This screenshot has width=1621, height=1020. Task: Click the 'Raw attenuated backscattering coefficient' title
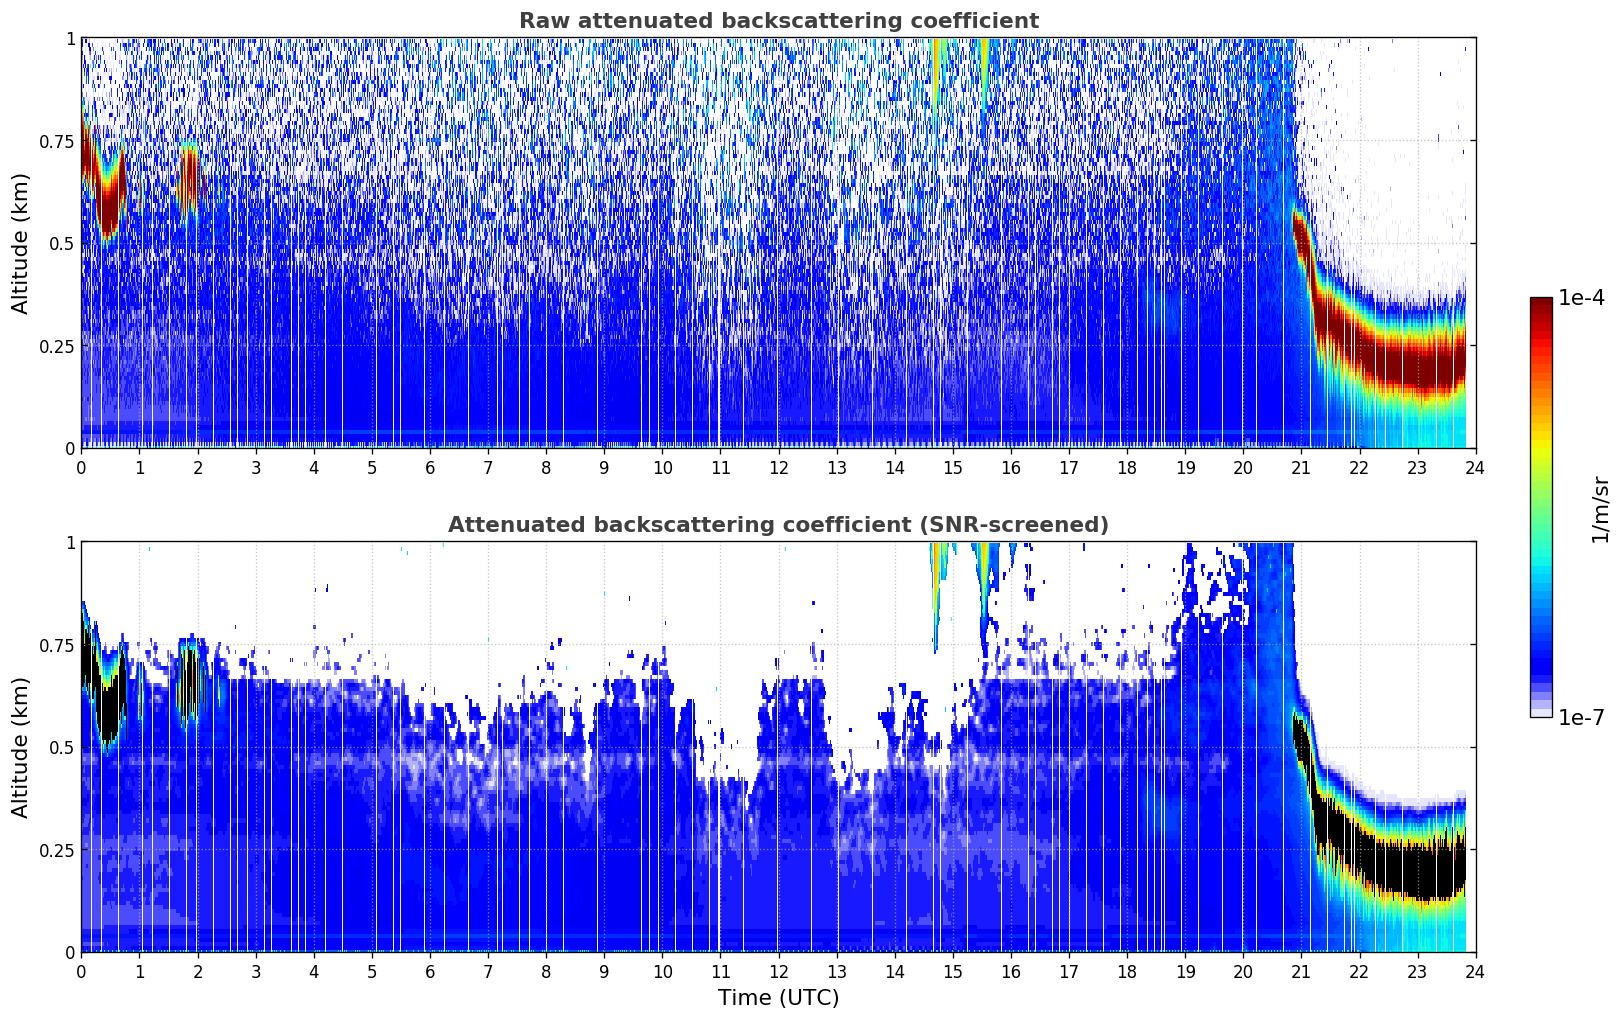pos(778,21)
